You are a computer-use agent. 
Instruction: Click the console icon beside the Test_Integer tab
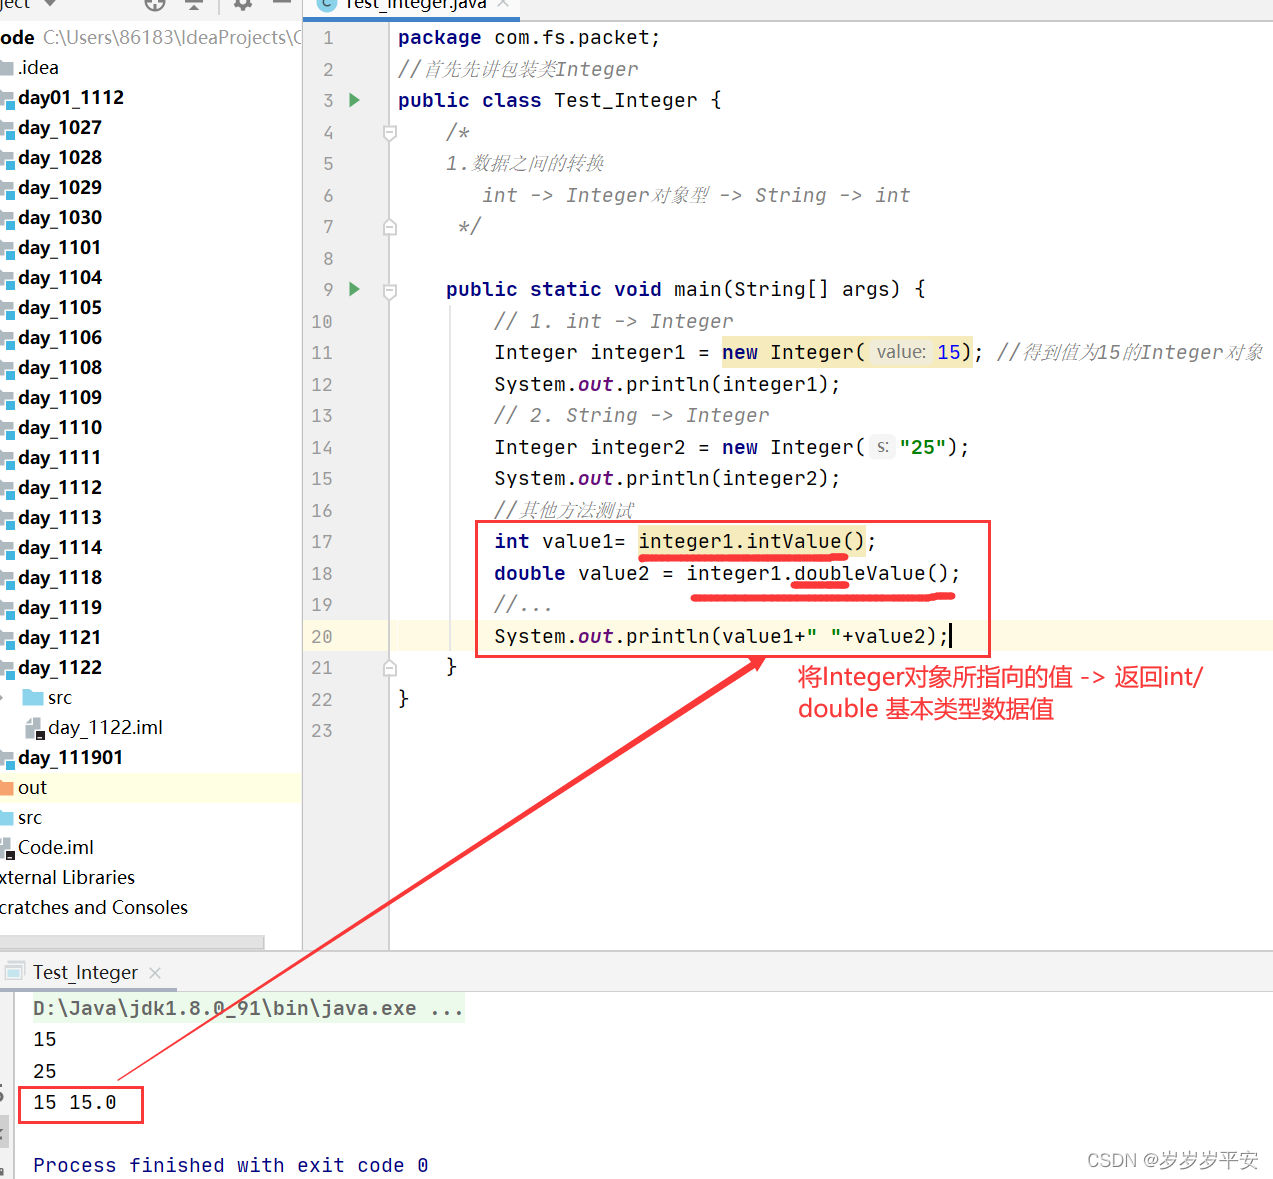click(x=15, y=971)
